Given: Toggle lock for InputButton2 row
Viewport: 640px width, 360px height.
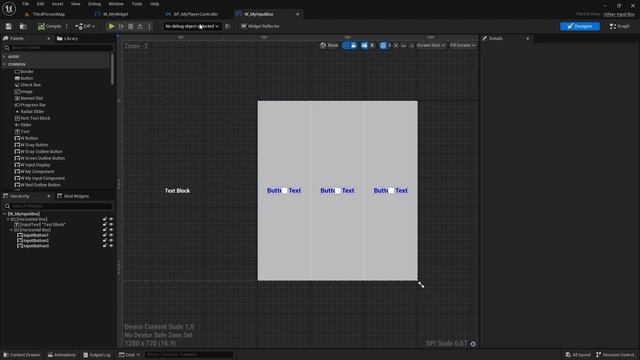Looking at the screenshot, I should (105, 240).
